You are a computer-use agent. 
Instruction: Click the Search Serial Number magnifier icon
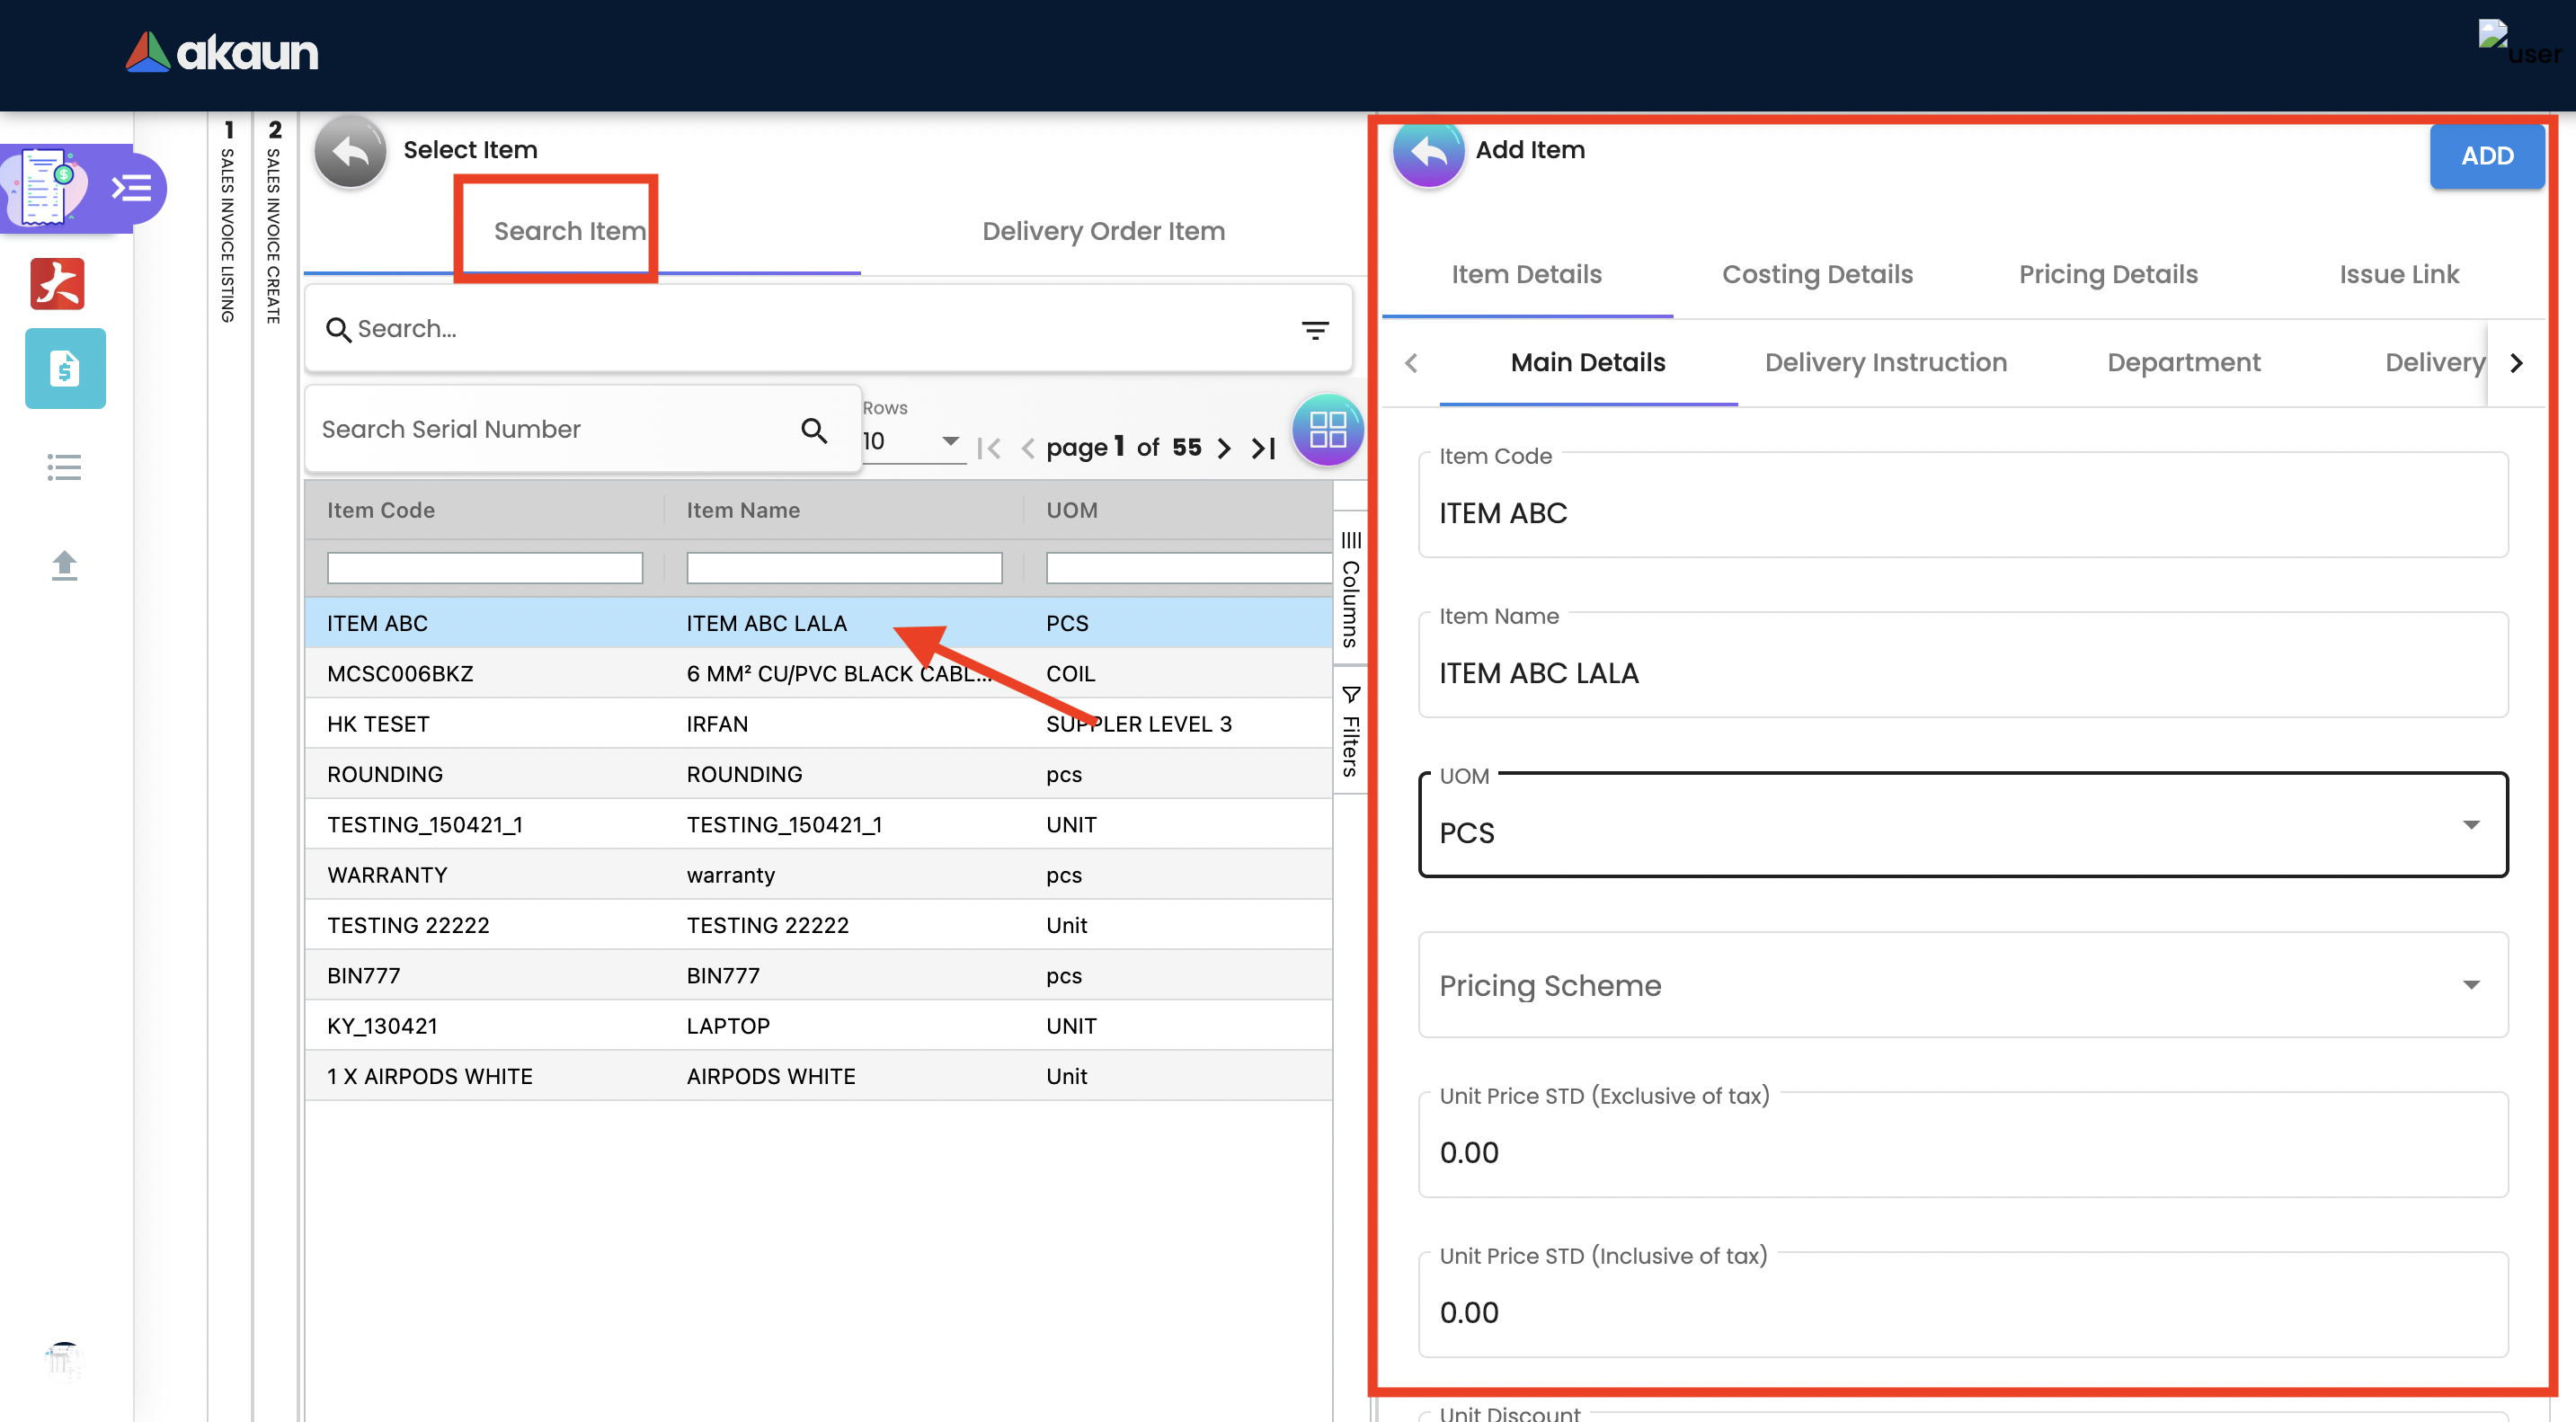(814, 430)
